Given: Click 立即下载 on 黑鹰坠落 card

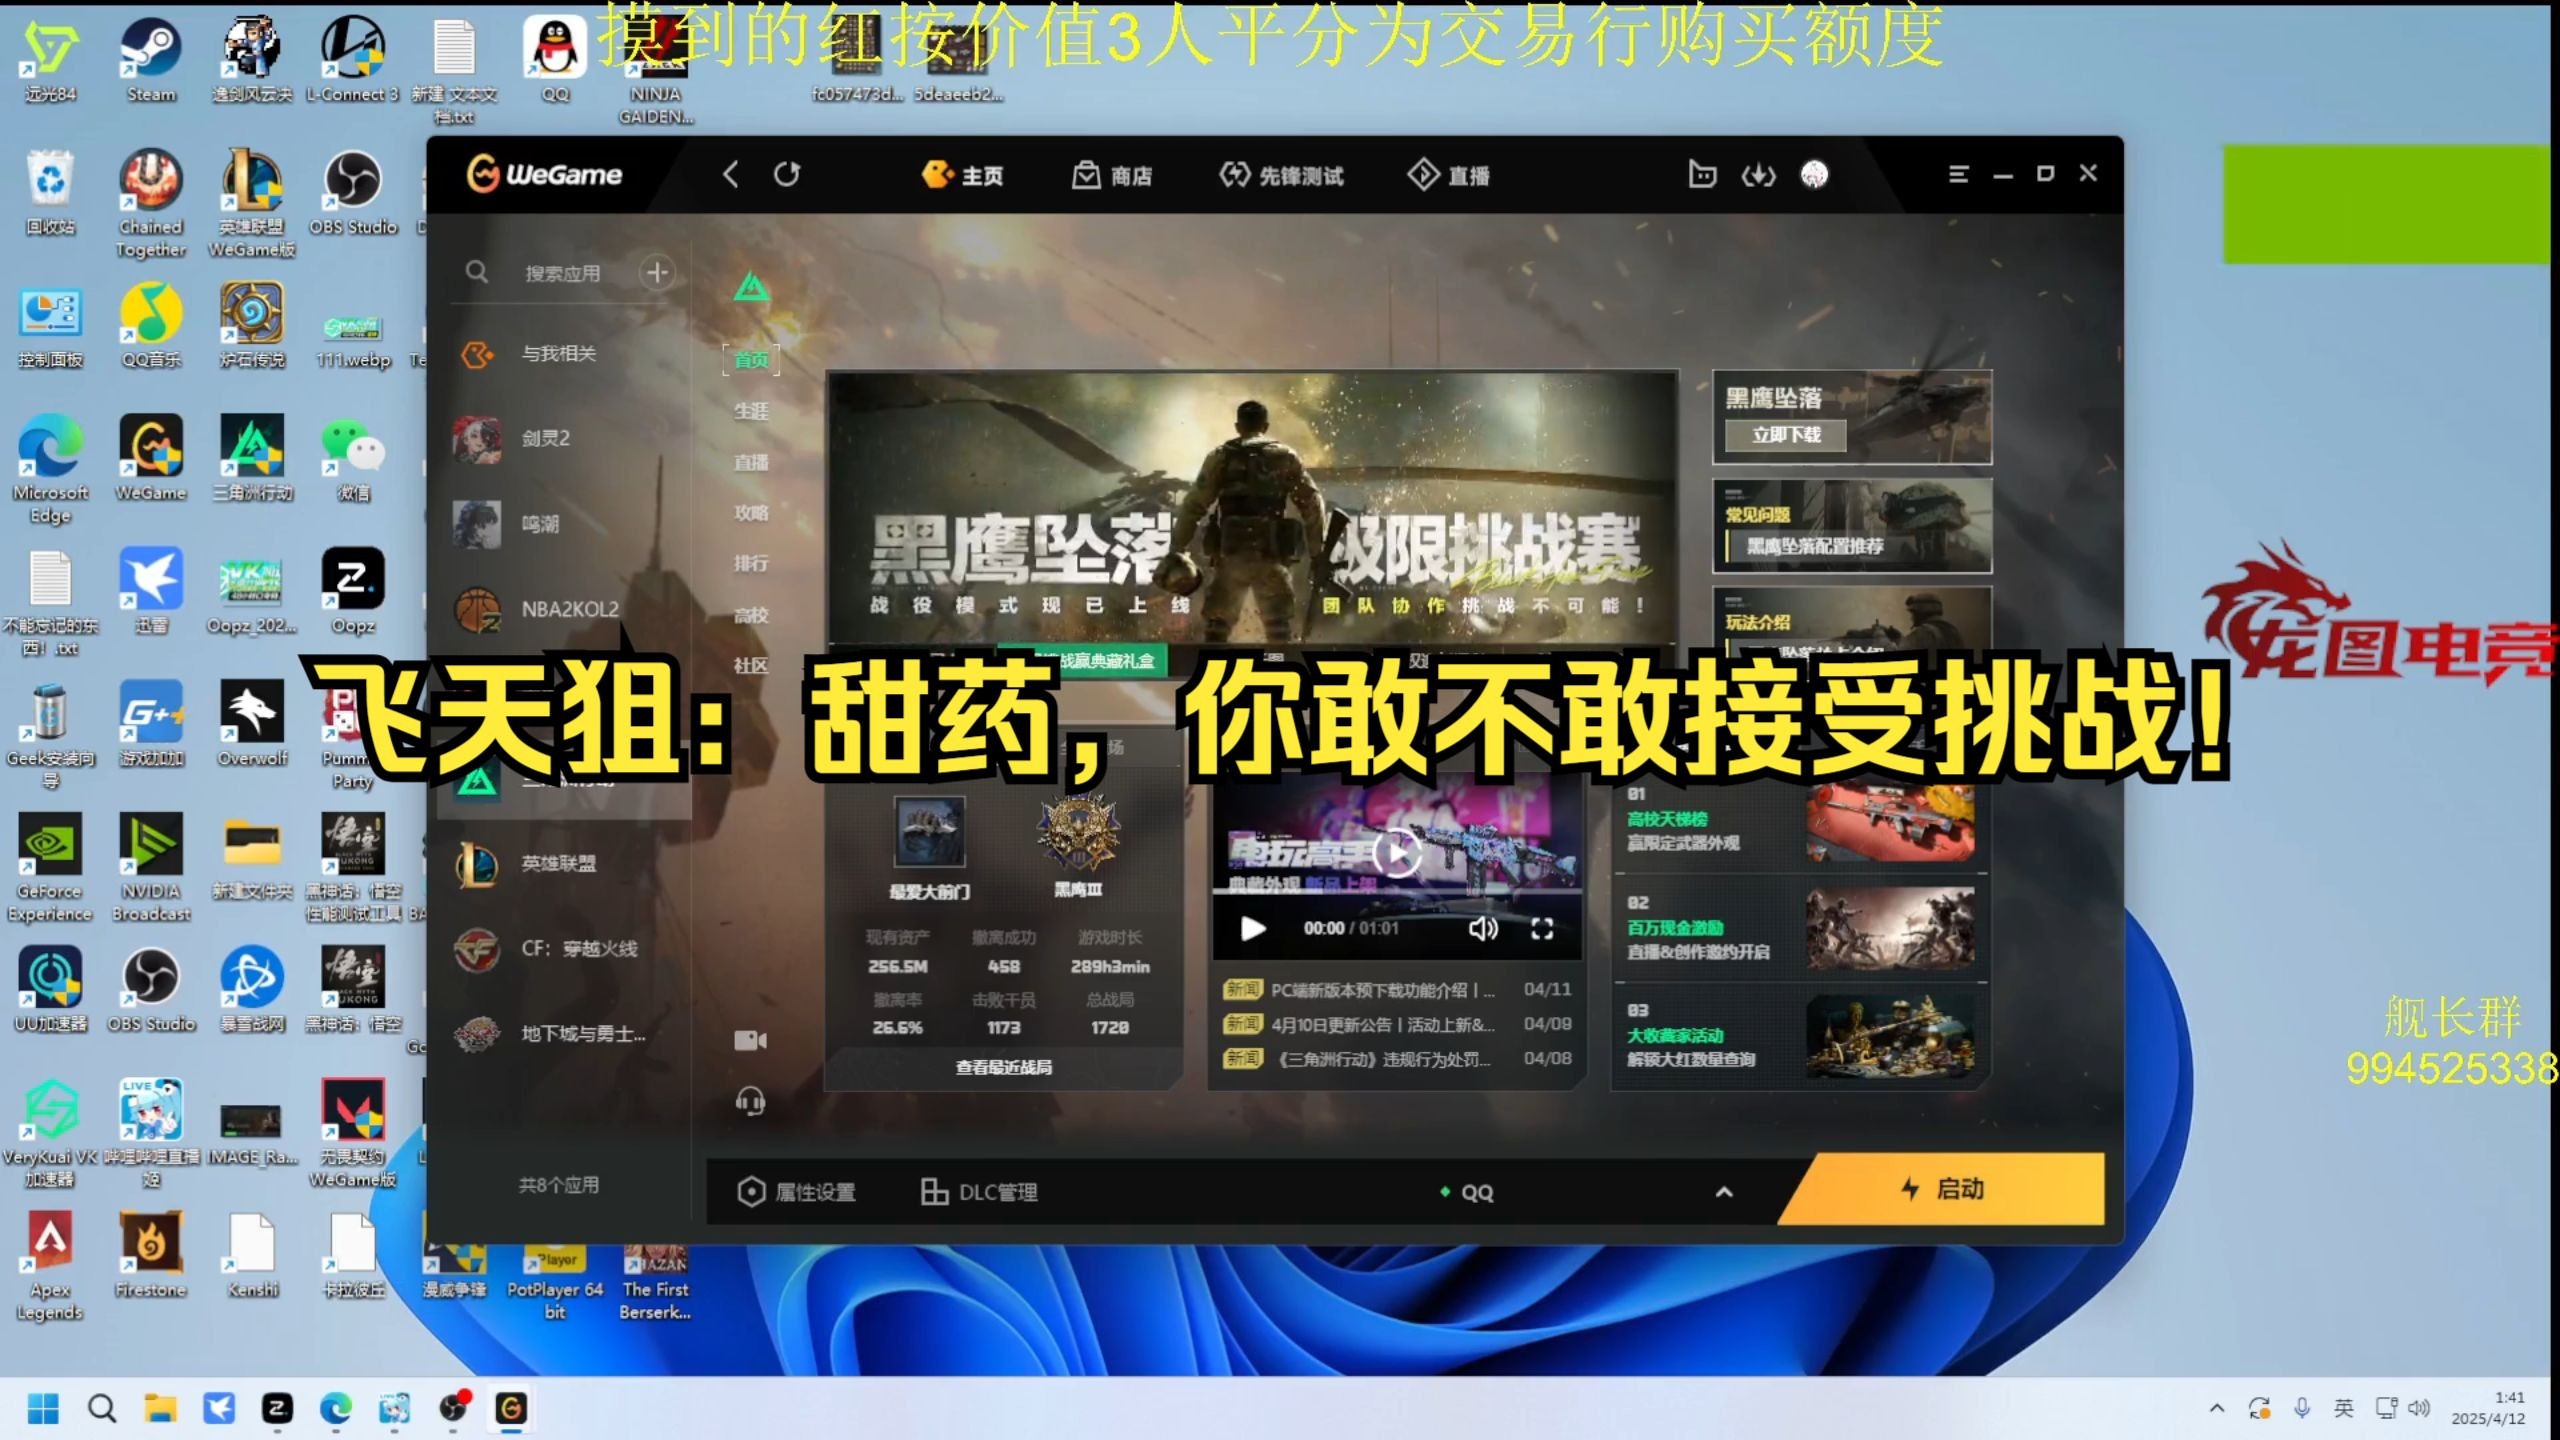Looking at the screenshot, I should (x=1786, y=435).
